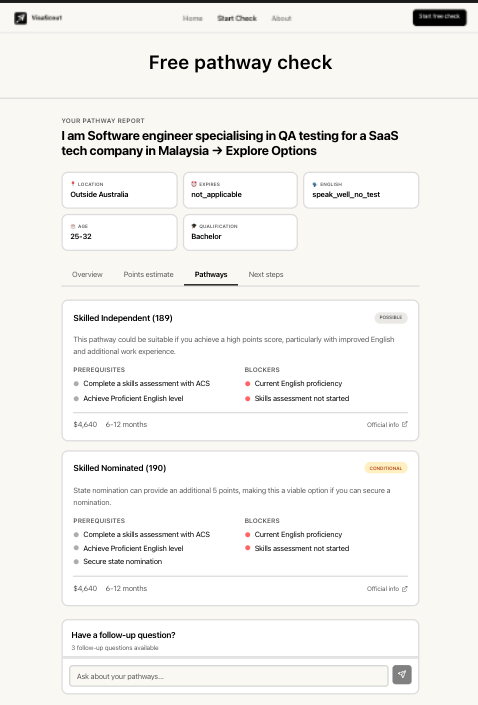Open Skilled Nominated external link icon
The height and width of the screenshot is (705, 478).
pyautogui.click(x=405, y=589)
